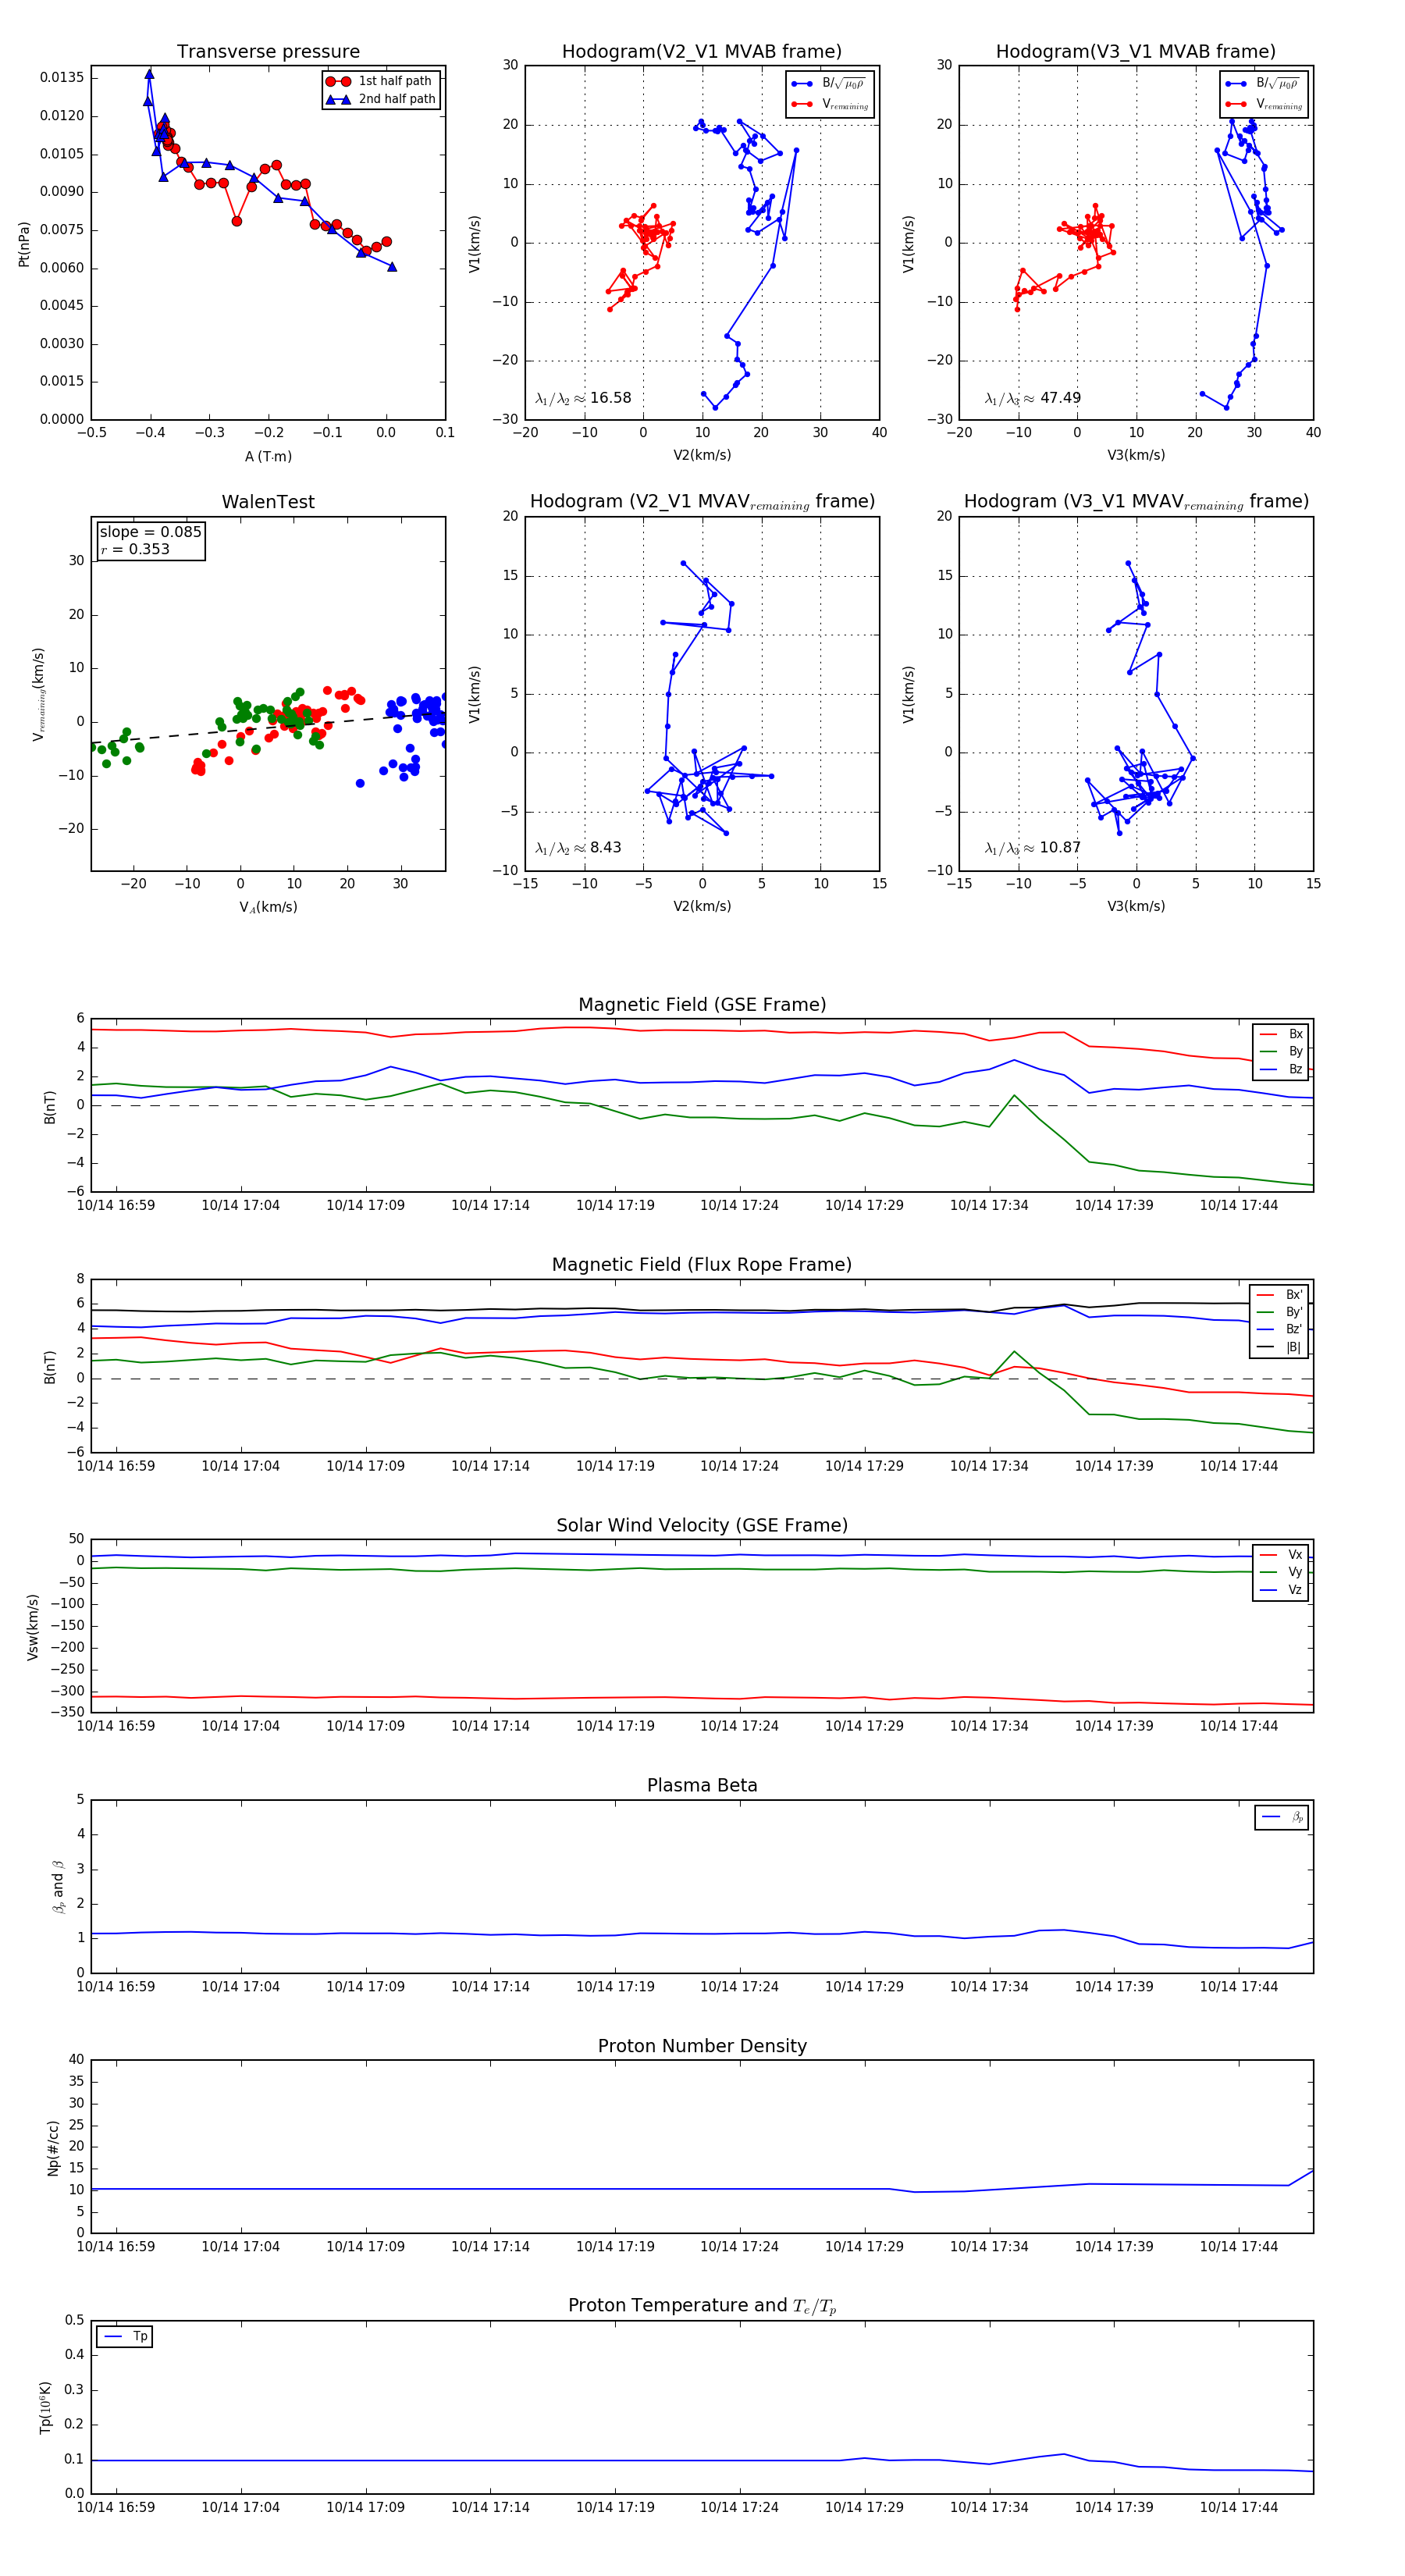Click the 'Vsw(km/s)' y-axis label
The image size is (1405, 2576).
point(33,1627)
